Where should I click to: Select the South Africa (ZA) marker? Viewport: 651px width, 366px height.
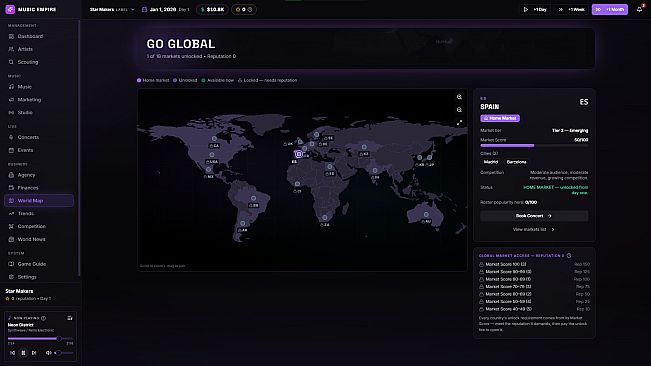coord(325,218)
